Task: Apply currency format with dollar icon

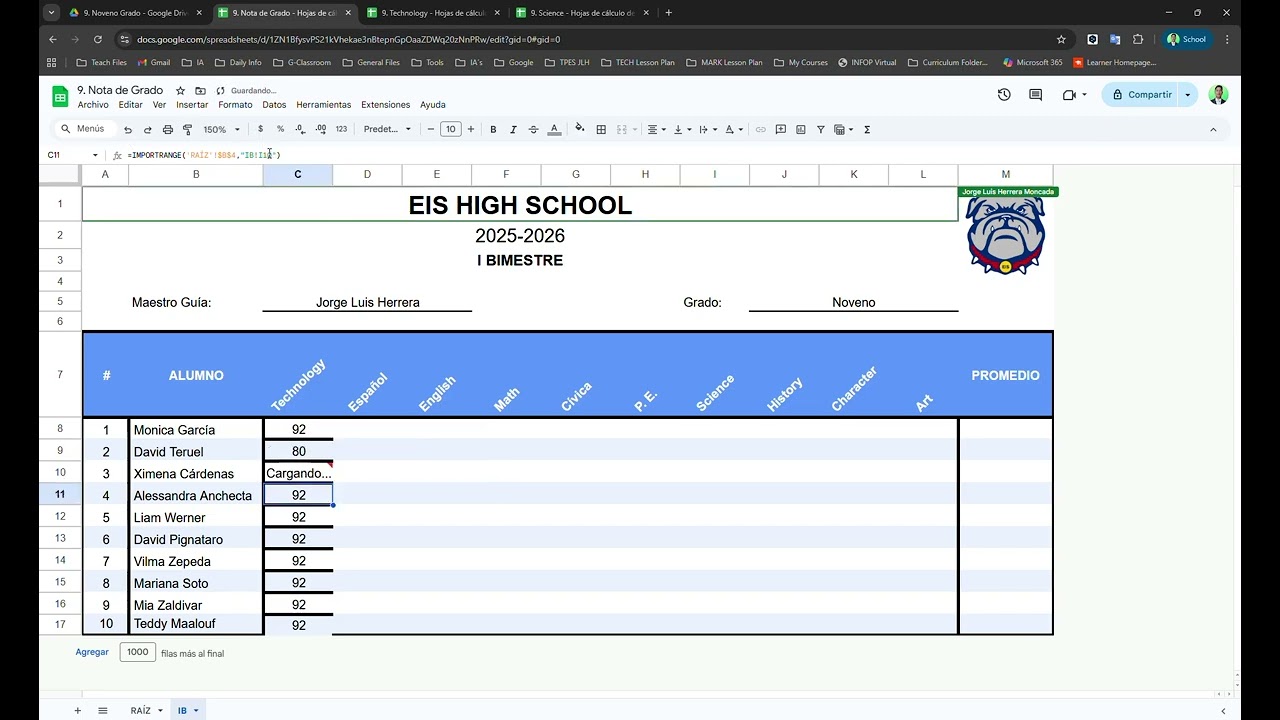Action: (260, 129)
